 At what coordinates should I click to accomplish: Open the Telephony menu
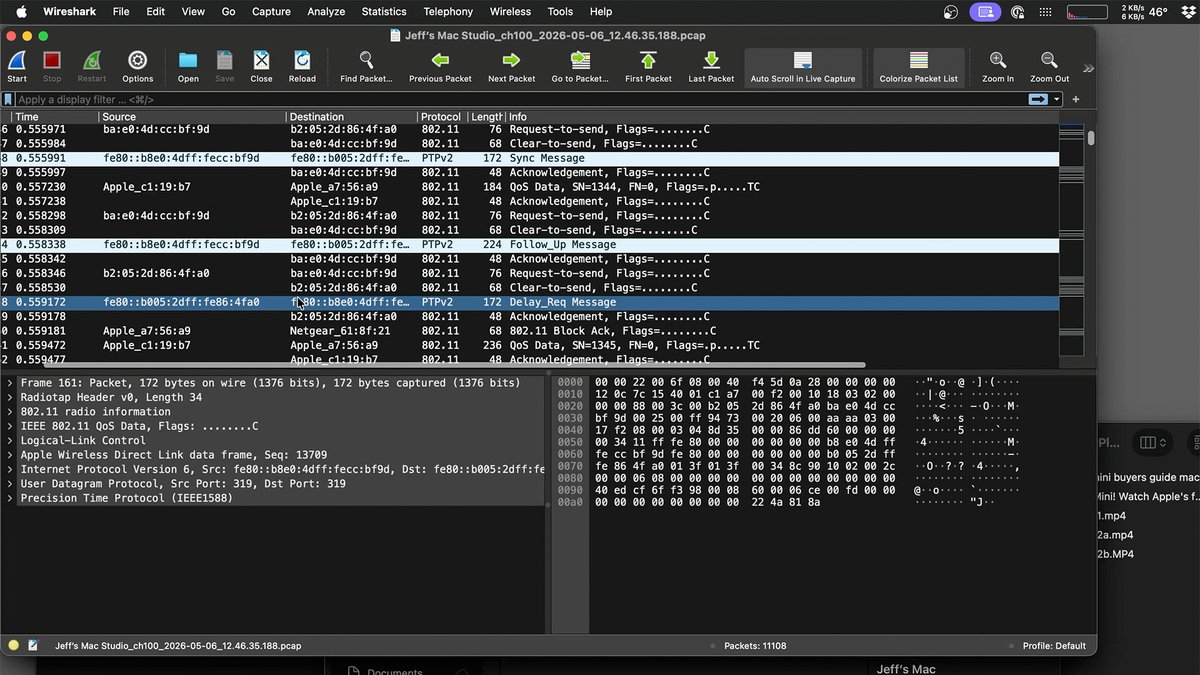click(x=448, y=12)
